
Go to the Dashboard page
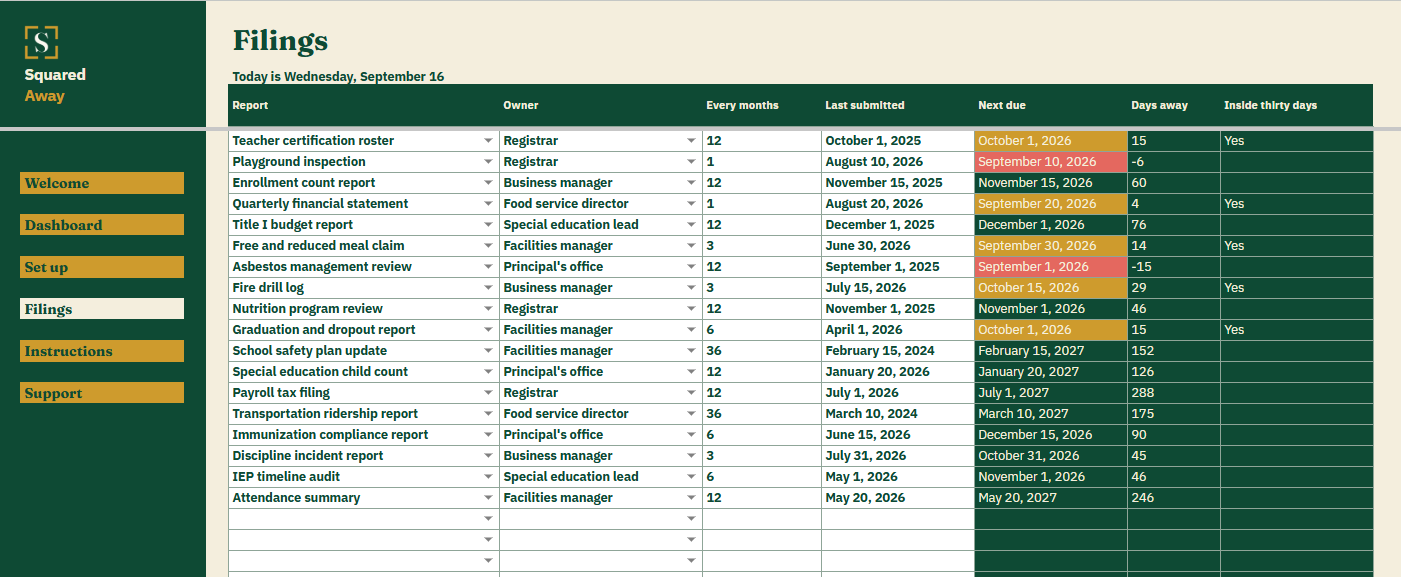tap(102, 225)
